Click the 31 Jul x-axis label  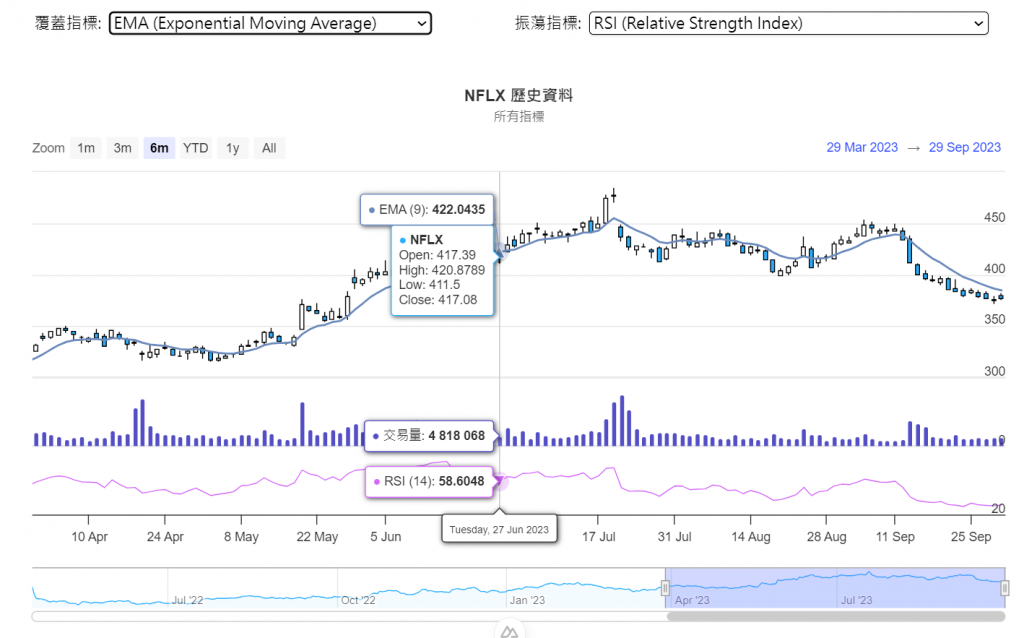point(675,537)
